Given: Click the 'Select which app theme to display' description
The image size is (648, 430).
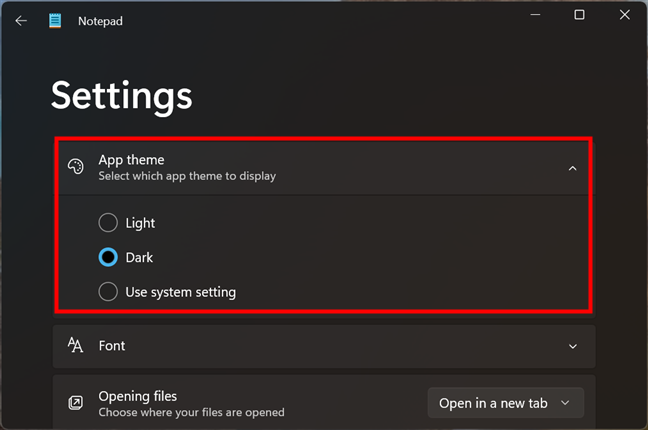Looking at the screenshot, I should point(187,176).
